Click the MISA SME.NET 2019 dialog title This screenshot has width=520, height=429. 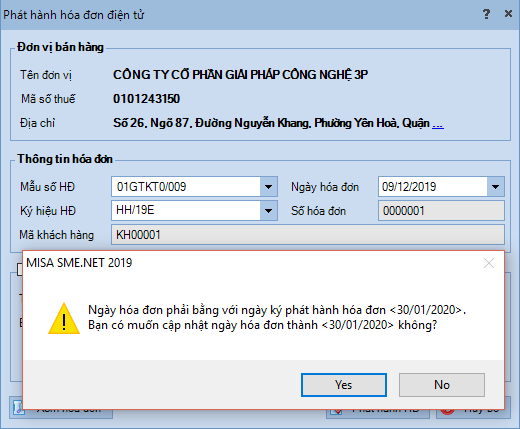coord(79,263)
